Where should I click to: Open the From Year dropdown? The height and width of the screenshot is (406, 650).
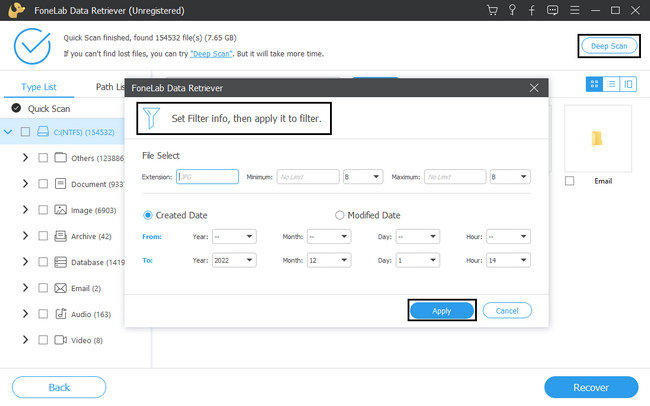coord(234,236)
